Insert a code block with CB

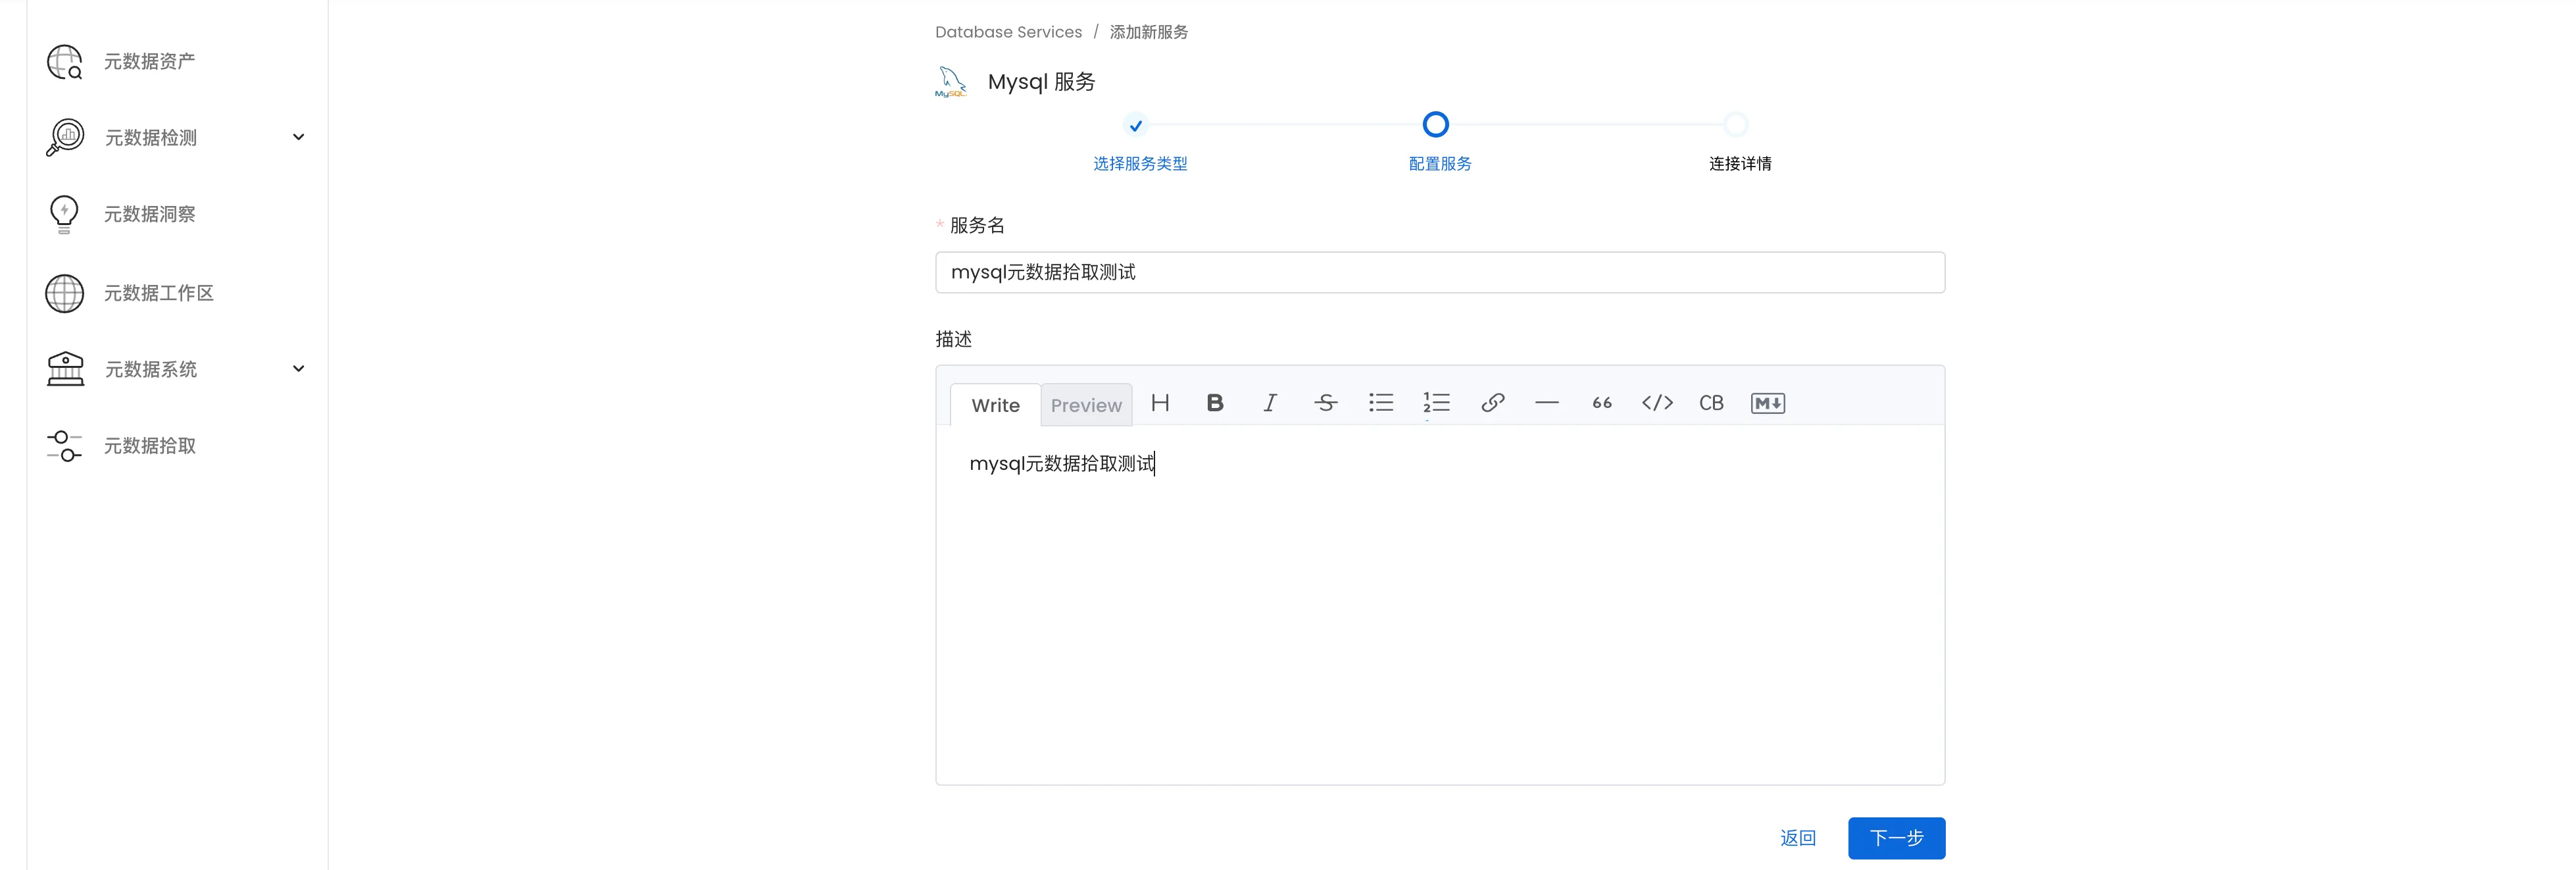tap(1711, 403)
